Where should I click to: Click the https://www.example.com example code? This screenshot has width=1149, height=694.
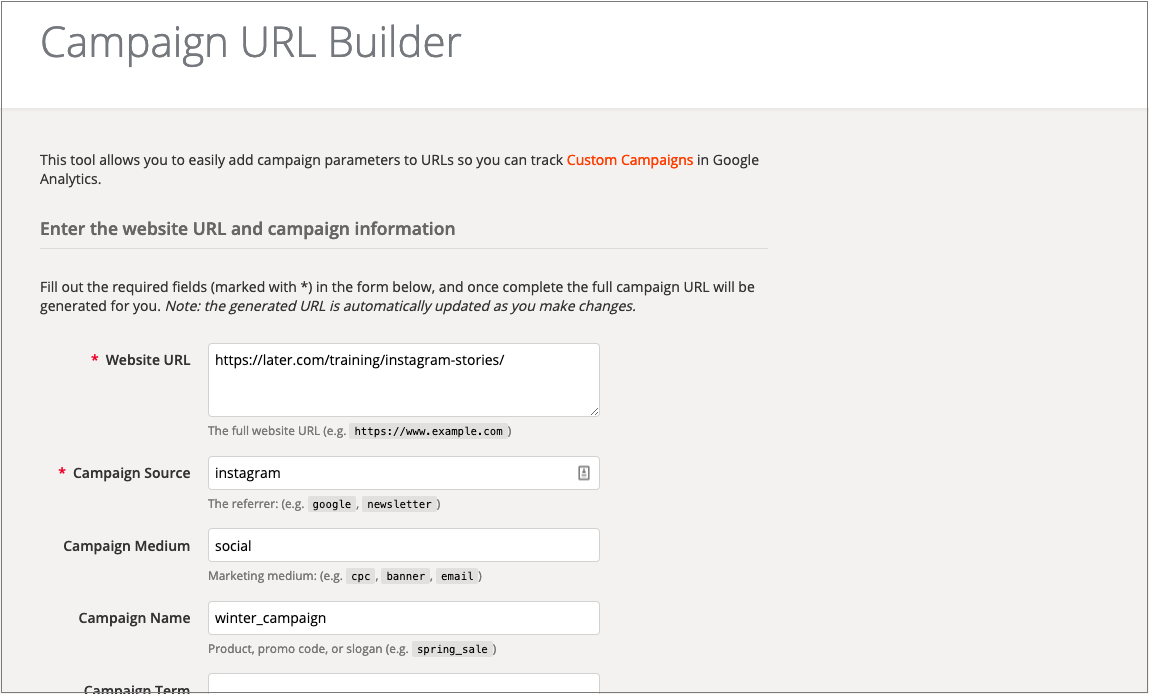click(x=429, y=431)
